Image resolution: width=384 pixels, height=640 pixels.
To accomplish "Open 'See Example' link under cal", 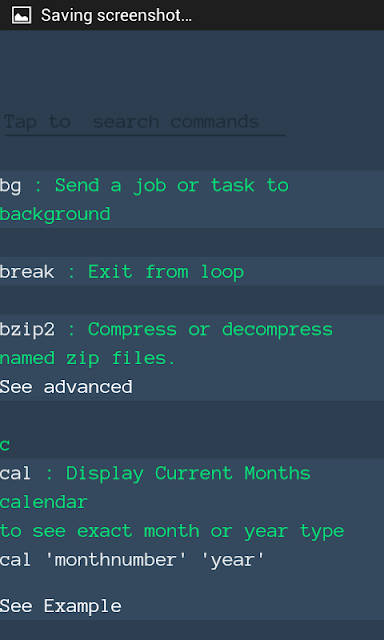I will click(x=61, y=606).
